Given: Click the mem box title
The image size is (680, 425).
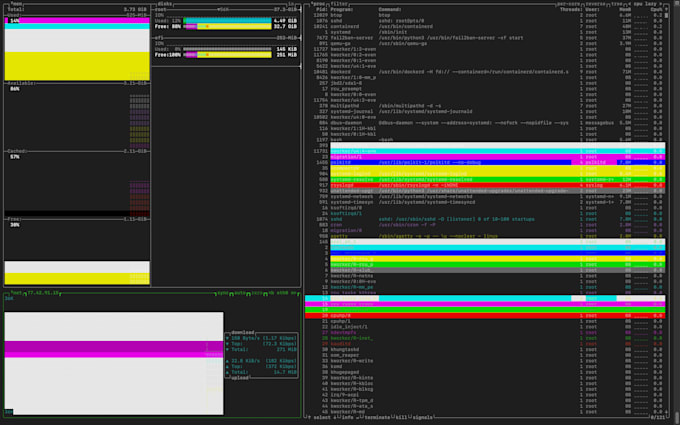Looking at the screenshot, I should pos(16,3).
